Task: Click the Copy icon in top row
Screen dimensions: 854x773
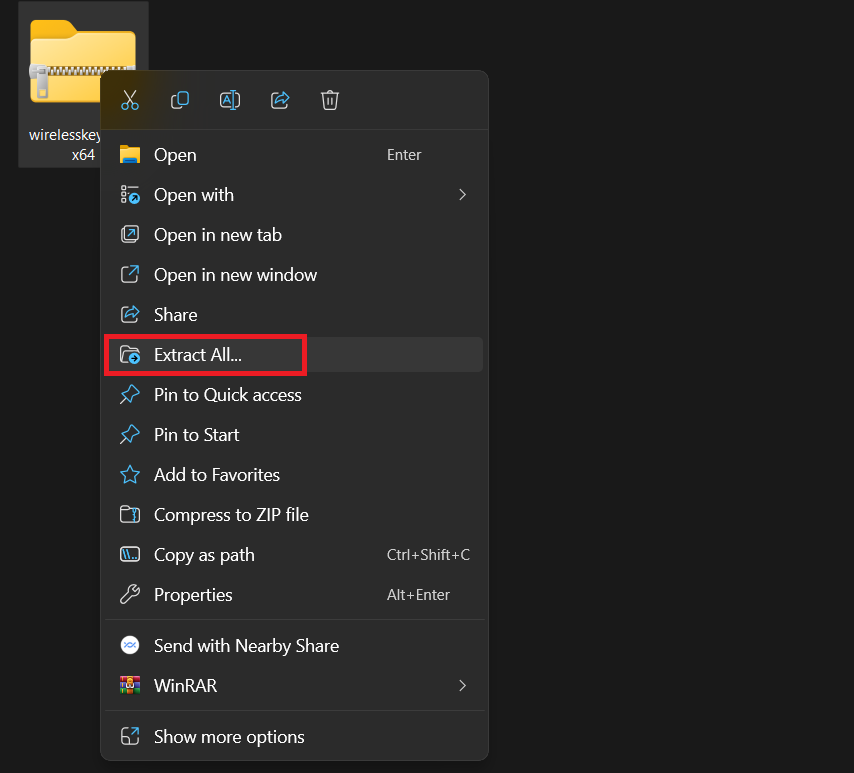Action: pos(180,100)
